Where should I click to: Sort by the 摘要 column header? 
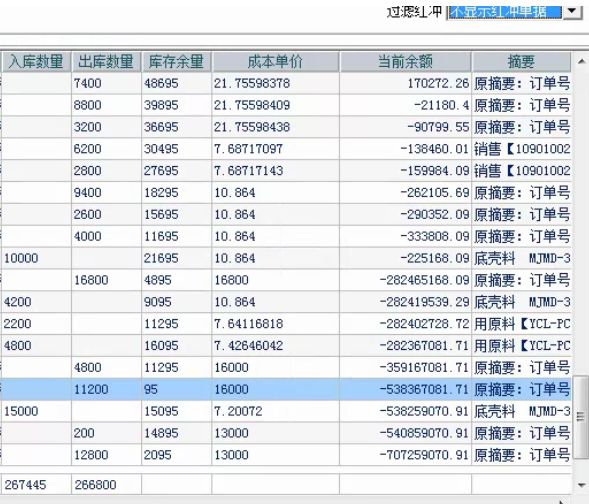click(x=521, y=62)
